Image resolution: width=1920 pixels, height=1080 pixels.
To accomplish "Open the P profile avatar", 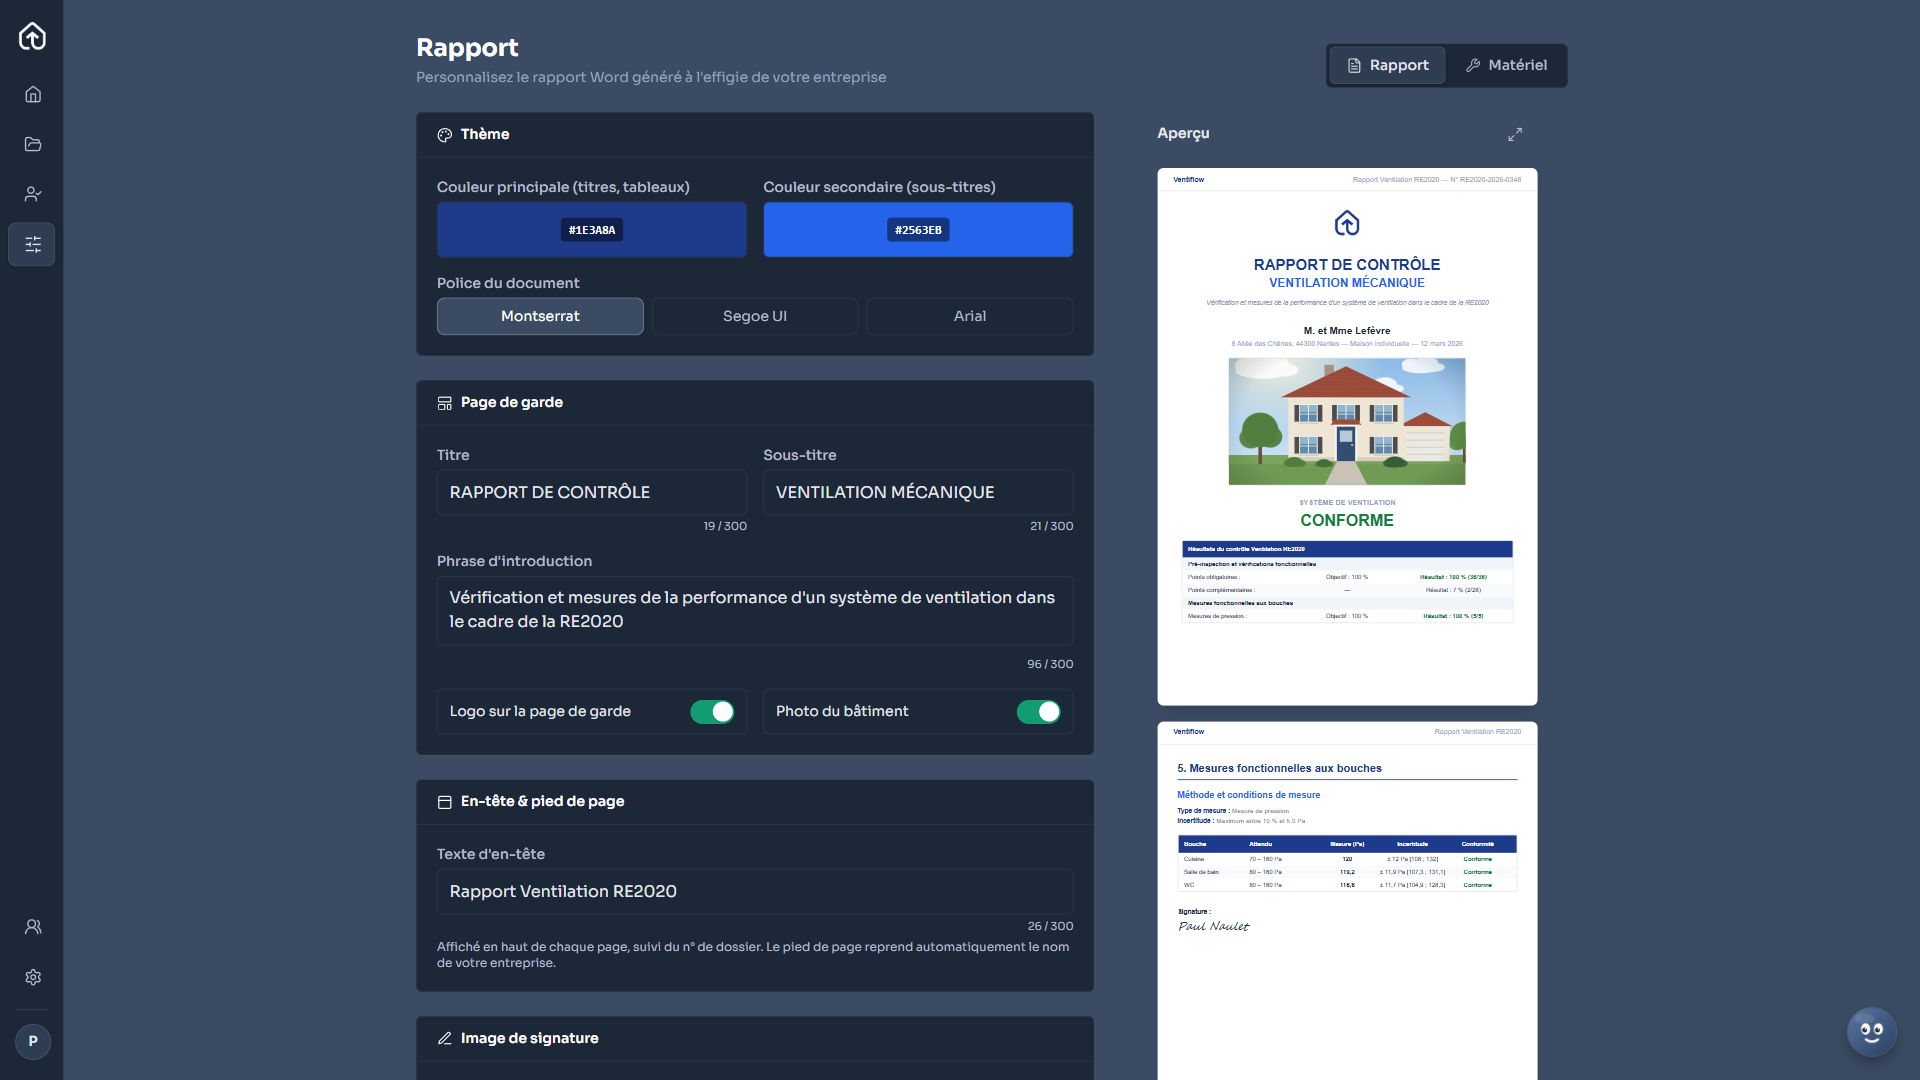I will point(33,1041).
